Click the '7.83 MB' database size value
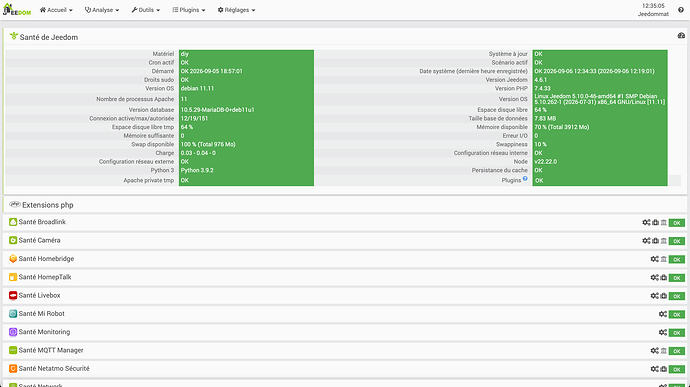The image size is (690, 387). coord(545,118)
